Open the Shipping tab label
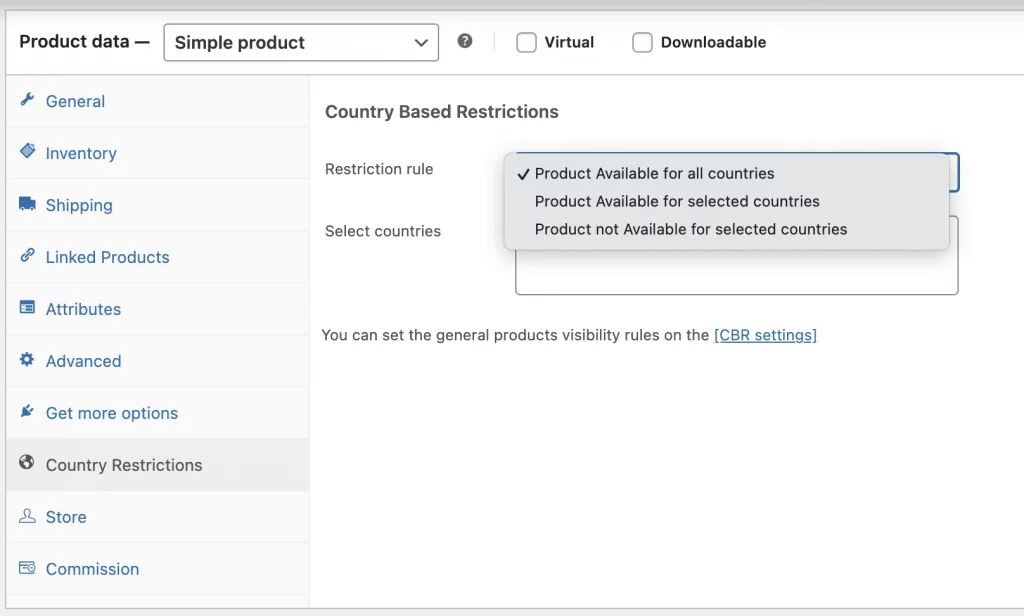Screen dimensions: 1024x616 click(79, 205)
